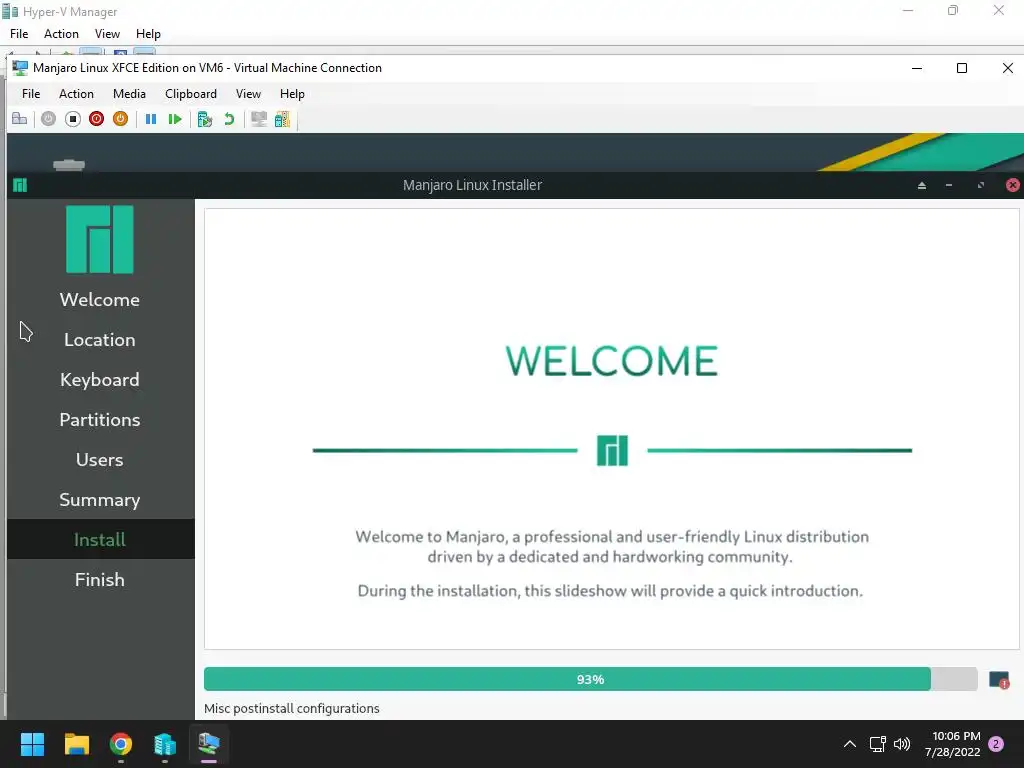Screen dimensions: 1024x768
Task: Maximize the Virtual Machine Connection window
Action: [x=962, y=68]
